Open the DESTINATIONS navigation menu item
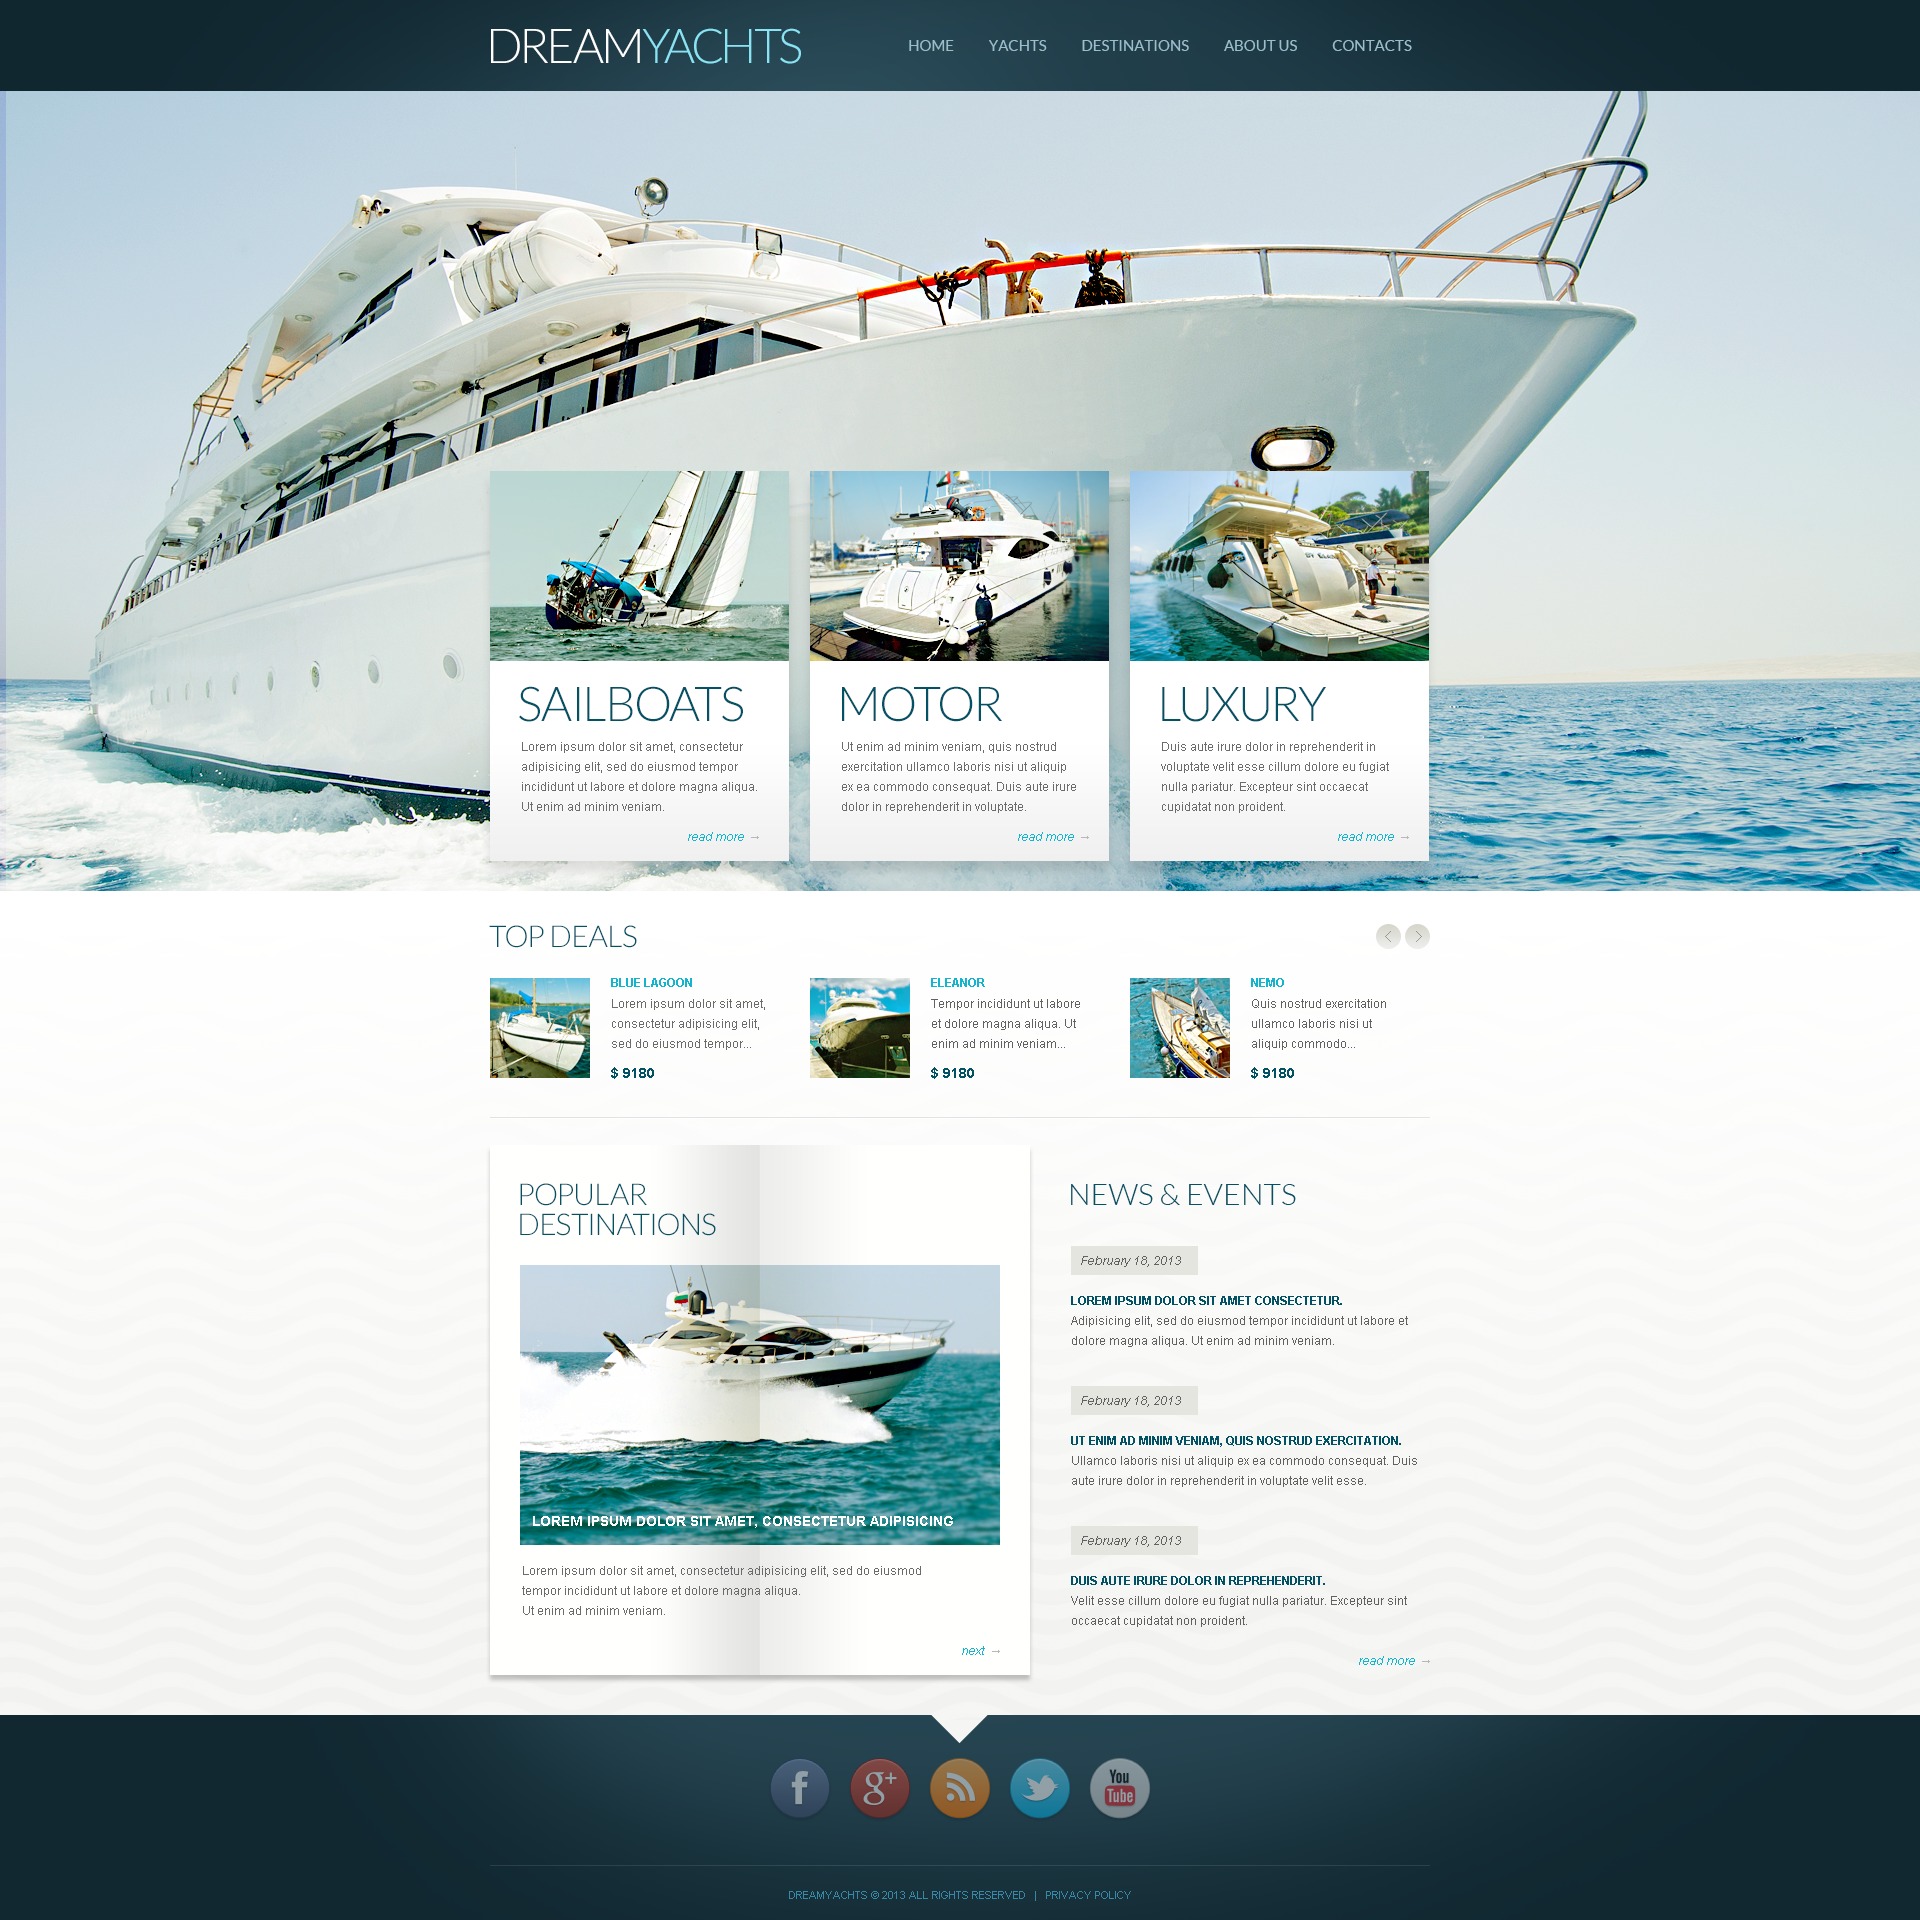This screenshot has width=1920, height=1920. (x=1134, y=46)
